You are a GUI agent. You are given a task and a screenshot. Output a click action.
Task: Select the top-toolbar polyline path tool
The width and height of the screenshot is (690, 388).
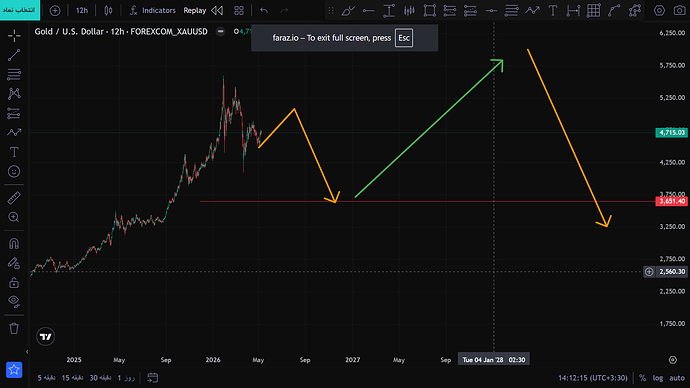[532, 11]
